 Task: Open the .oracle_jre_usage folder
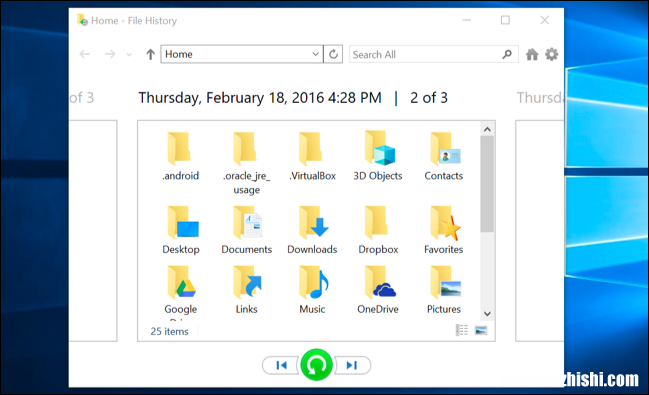point(246,163)
